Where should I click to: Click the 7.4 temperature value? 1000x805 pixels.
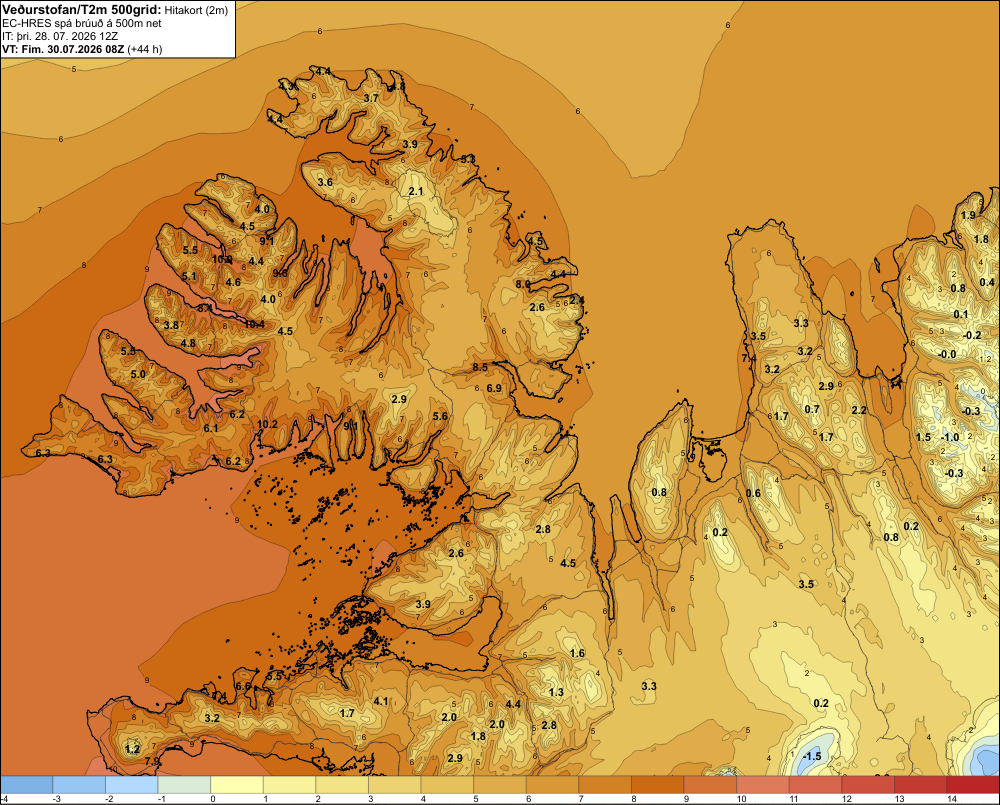749,358
